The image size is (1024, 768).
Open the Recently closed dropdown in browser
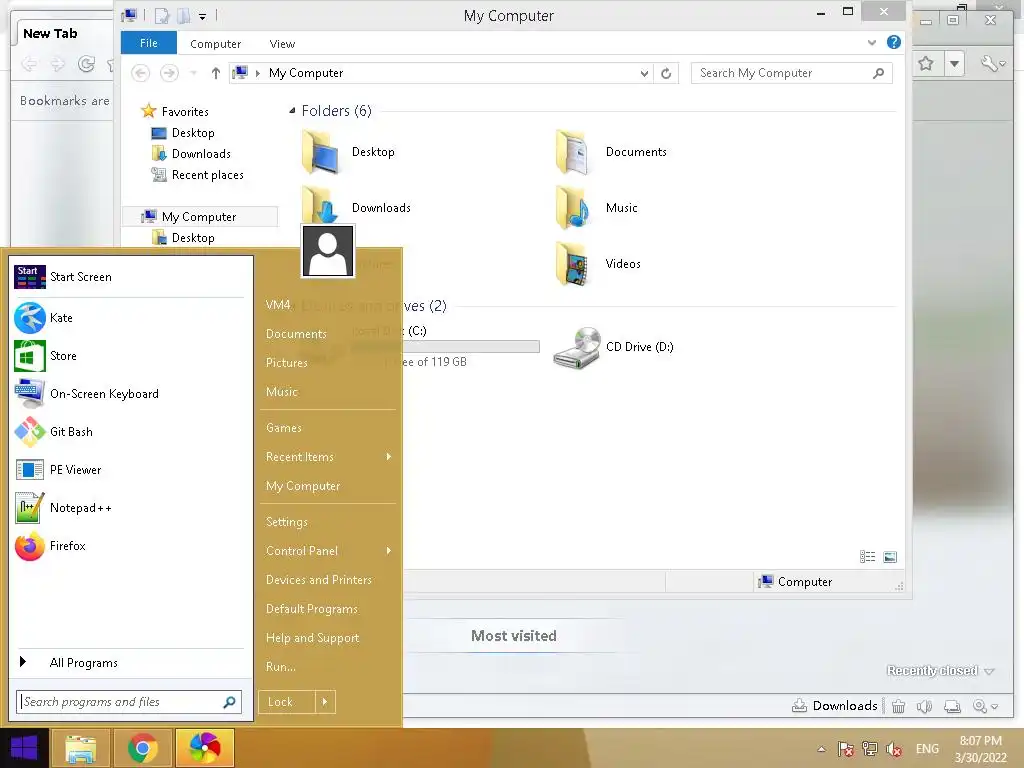point(940,671)
